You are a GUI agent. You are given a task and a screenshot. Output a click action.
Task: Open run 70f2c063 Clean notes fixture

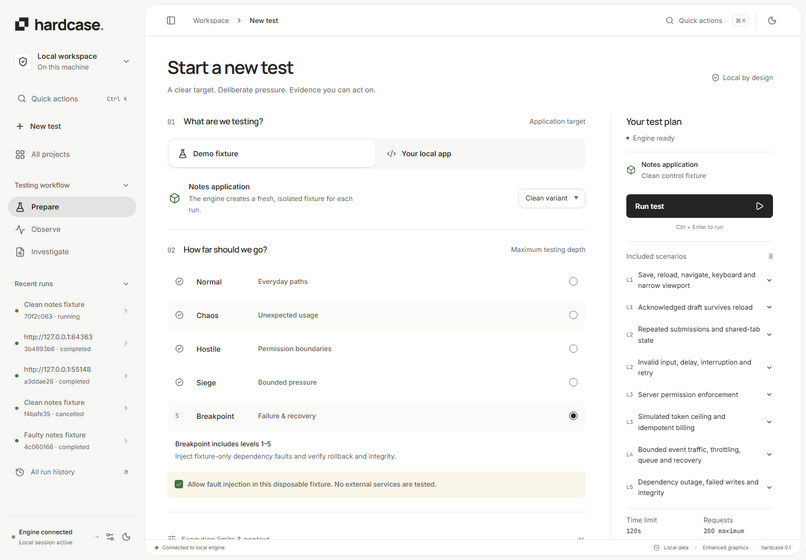tap(72, 311)
